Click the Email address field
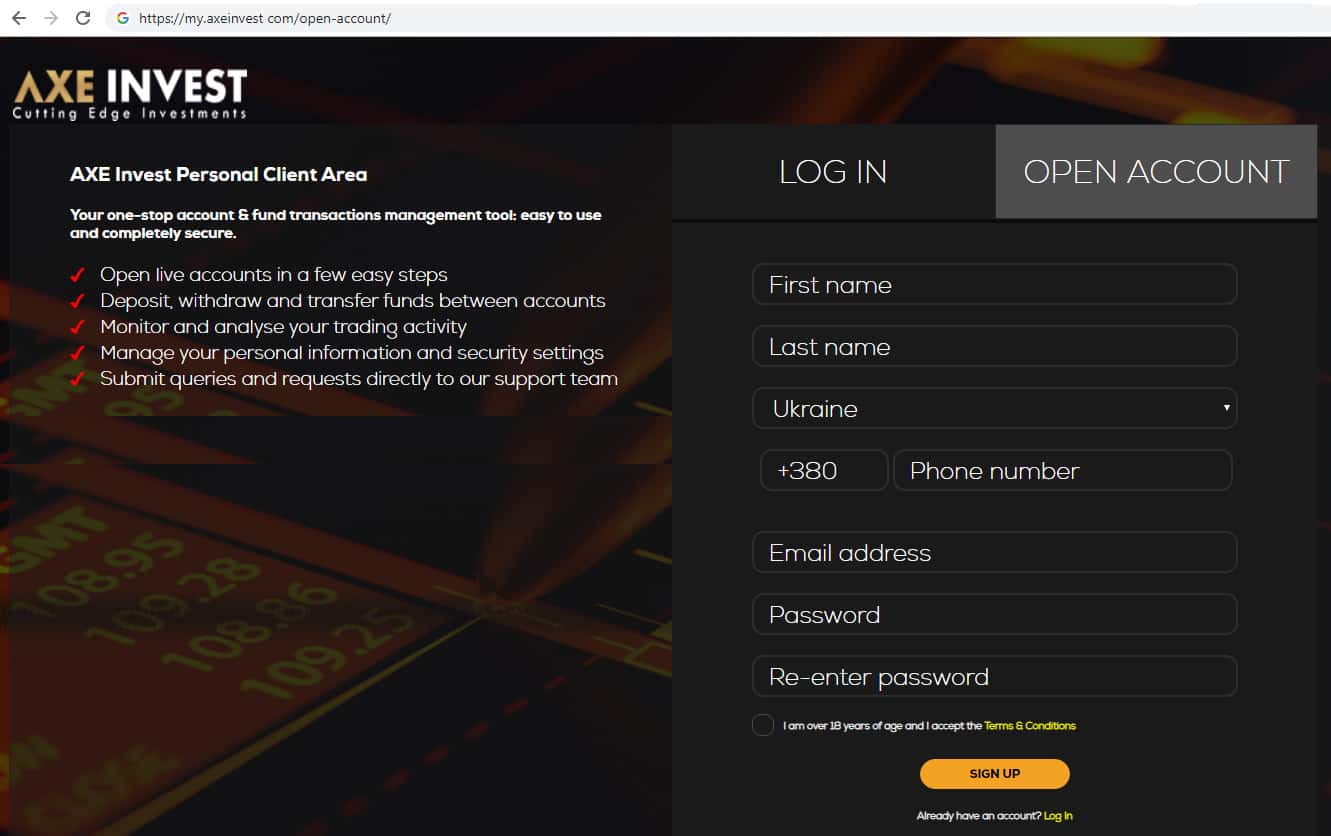Image resolution: width=1331 pixels, height=836 pixels. pos(994,553)
